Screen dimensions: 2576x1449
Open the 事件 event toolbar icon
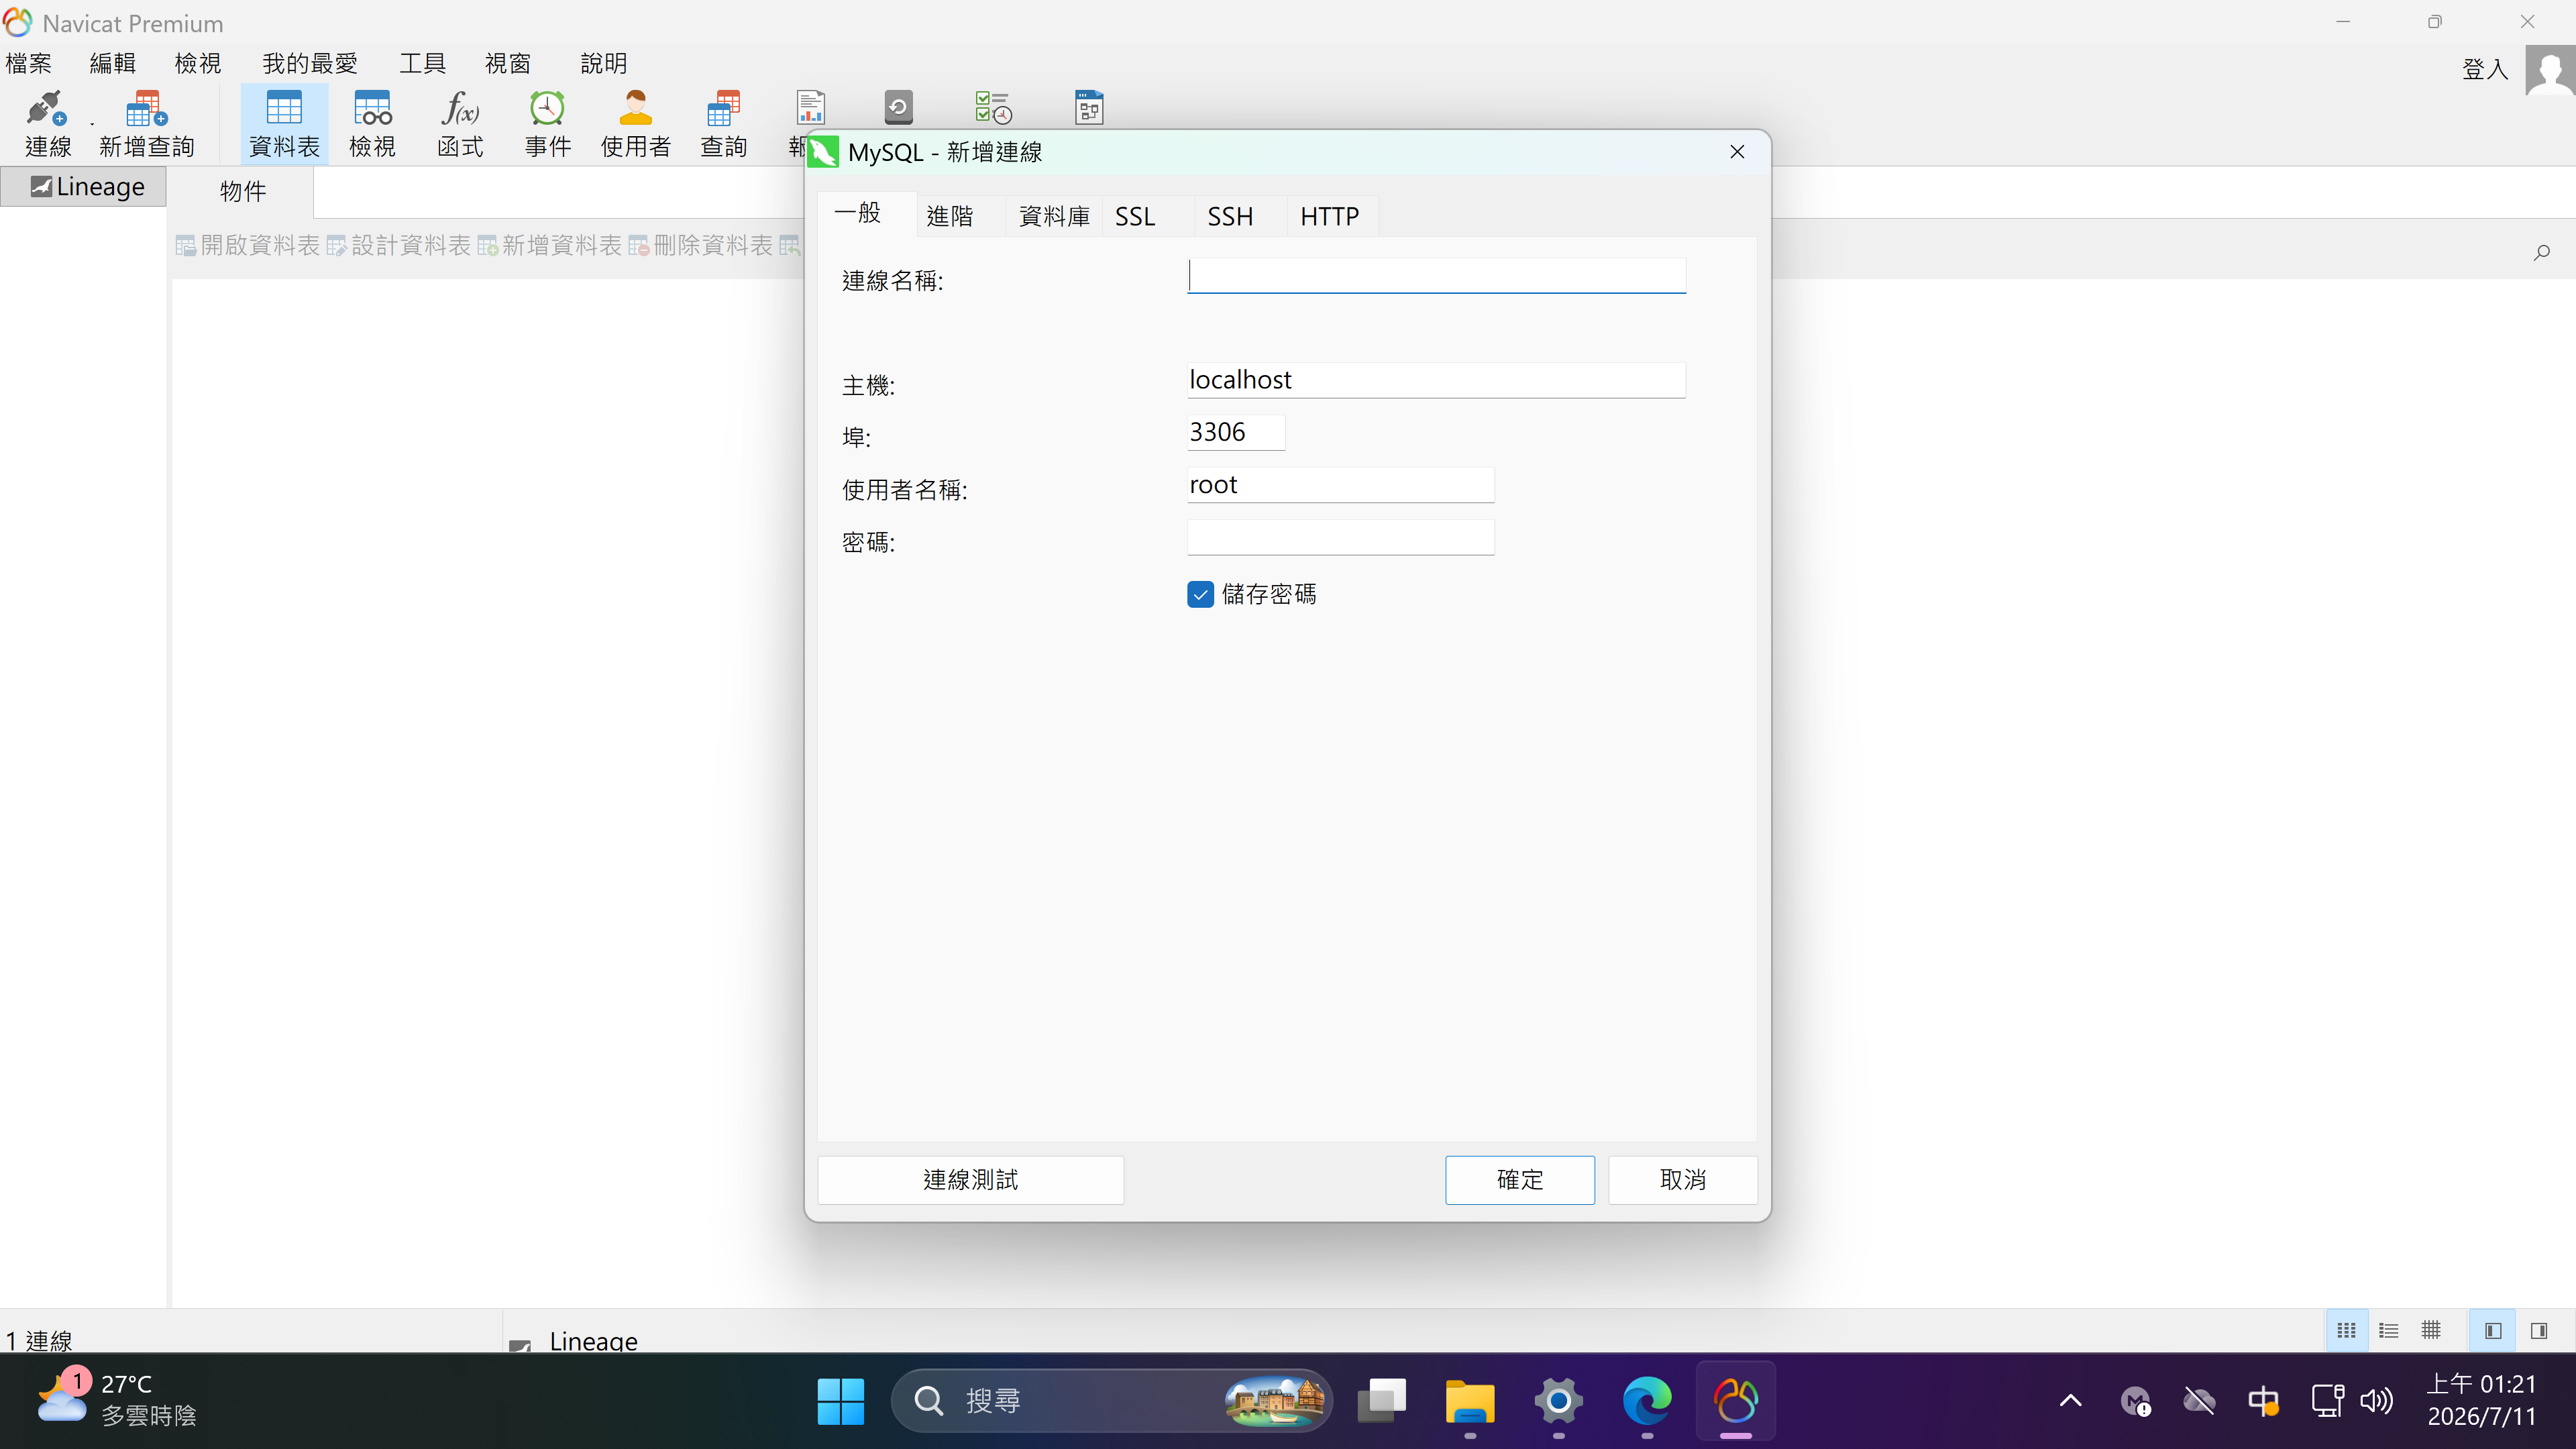547,124
